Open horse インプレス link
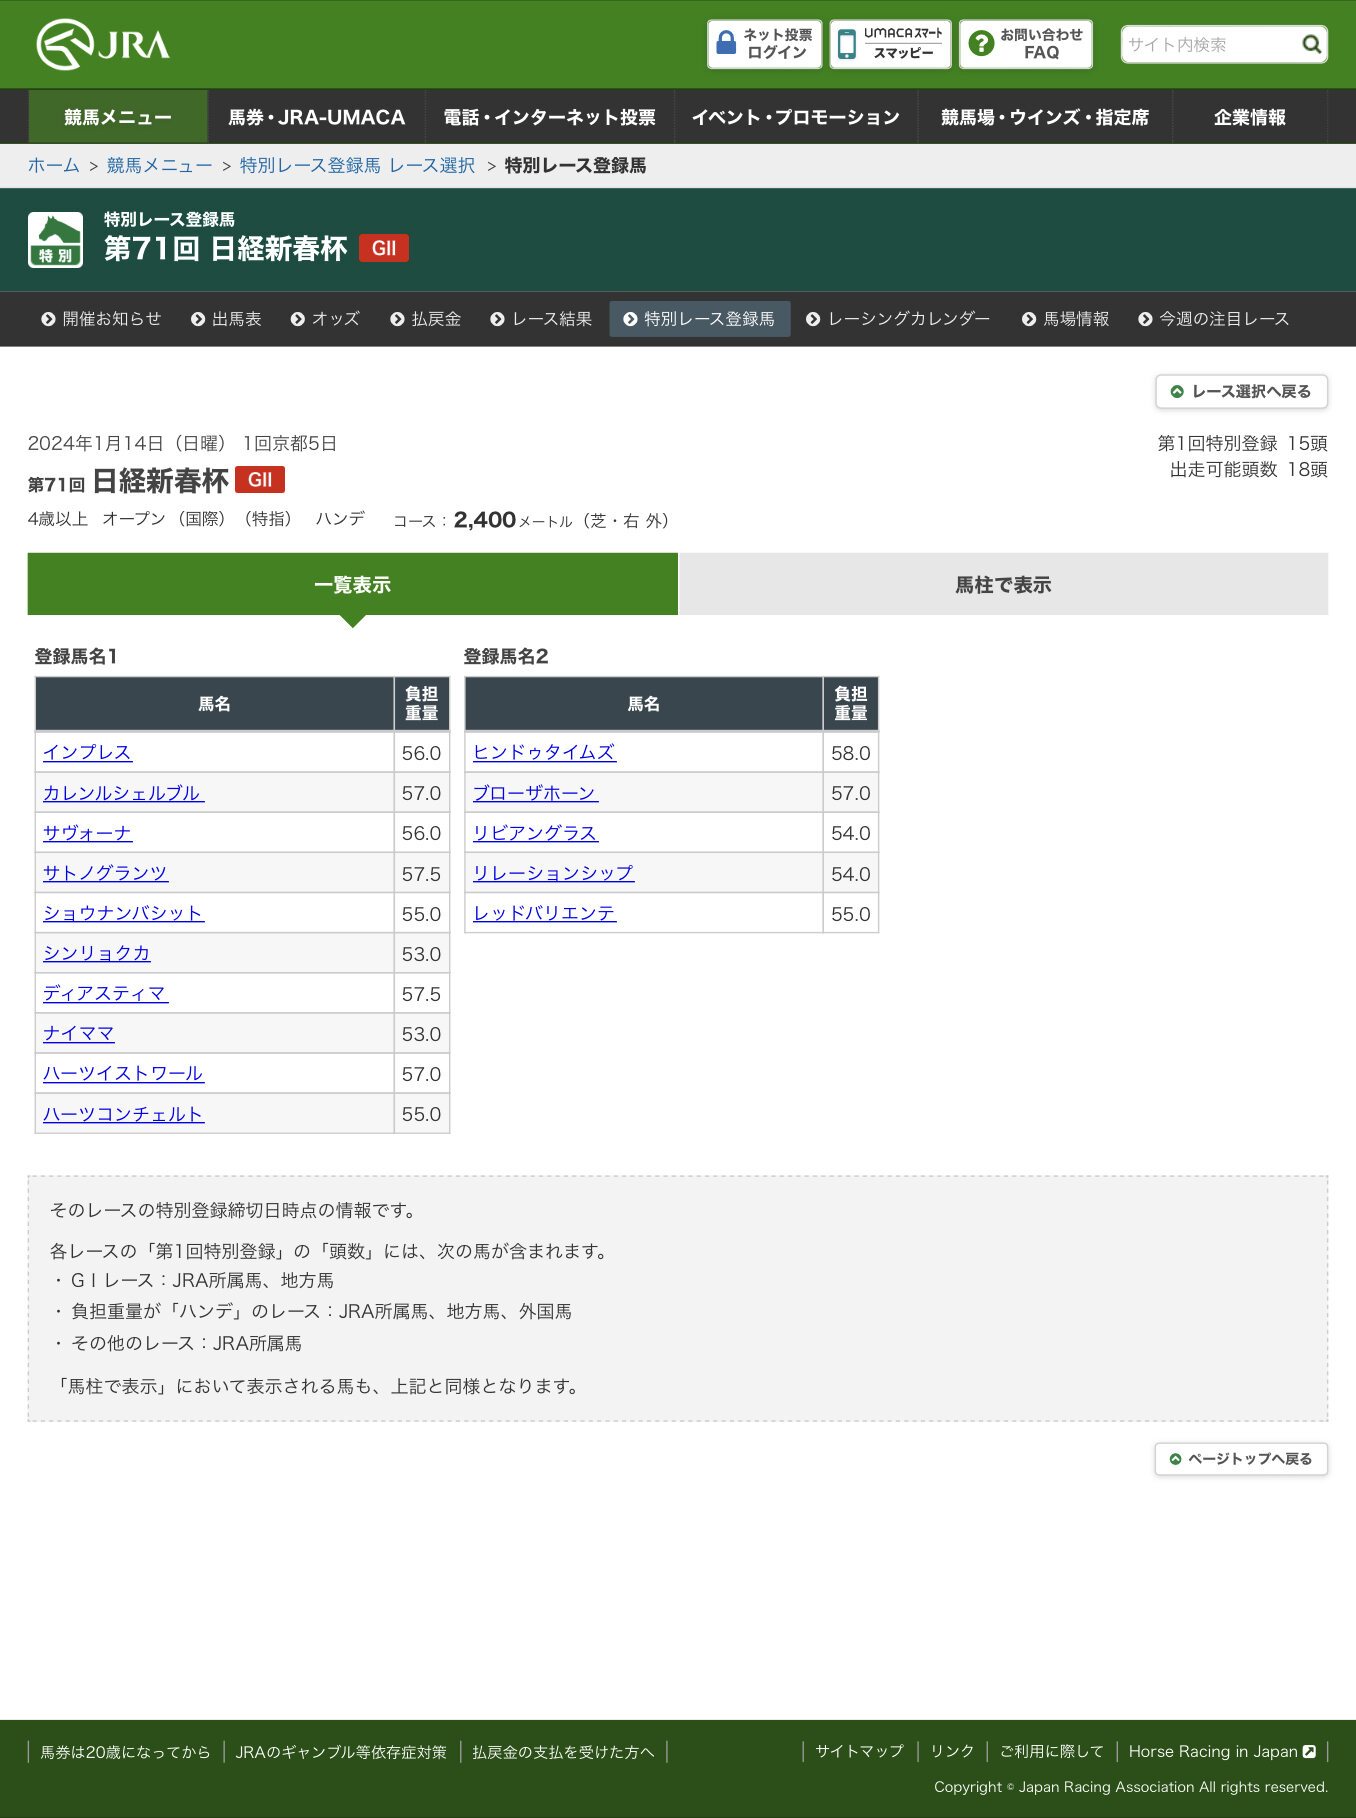Image resolution: width=1356 pixels, height=1818 pixels. (87, 753)
